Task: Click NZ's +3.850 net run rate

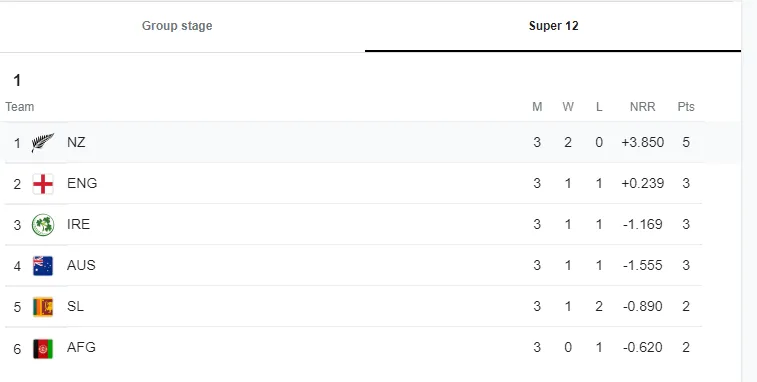Action: [x=643, y=142]
